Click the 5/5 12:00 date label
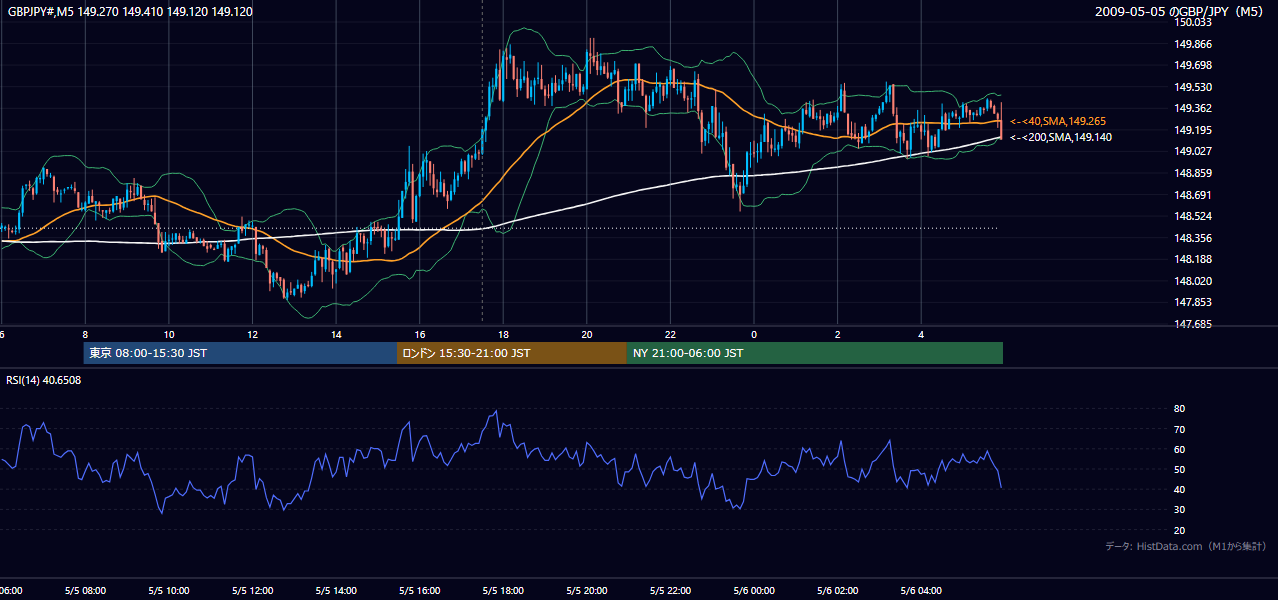 pyautogui.click(x=252, y=591)
